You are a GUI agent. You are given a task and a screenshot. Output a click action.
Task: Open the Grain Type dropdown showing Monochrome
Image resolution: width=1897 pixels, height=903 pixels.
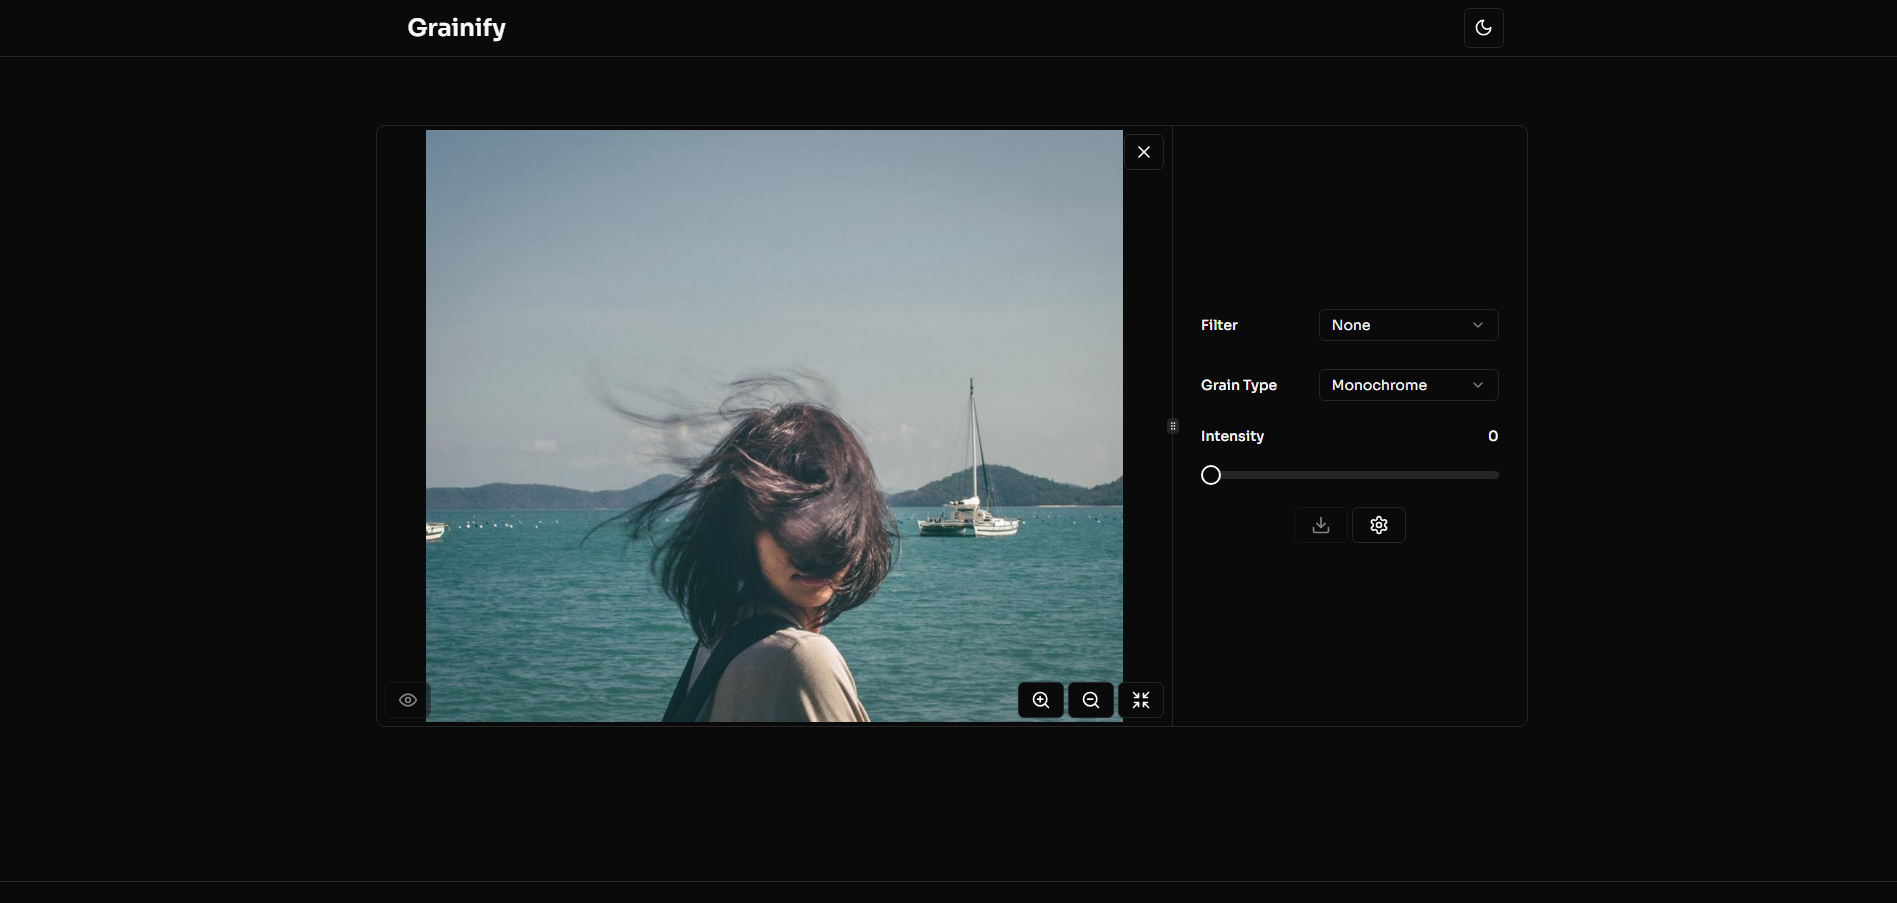pyautogui.click(x=1408, y=385)
